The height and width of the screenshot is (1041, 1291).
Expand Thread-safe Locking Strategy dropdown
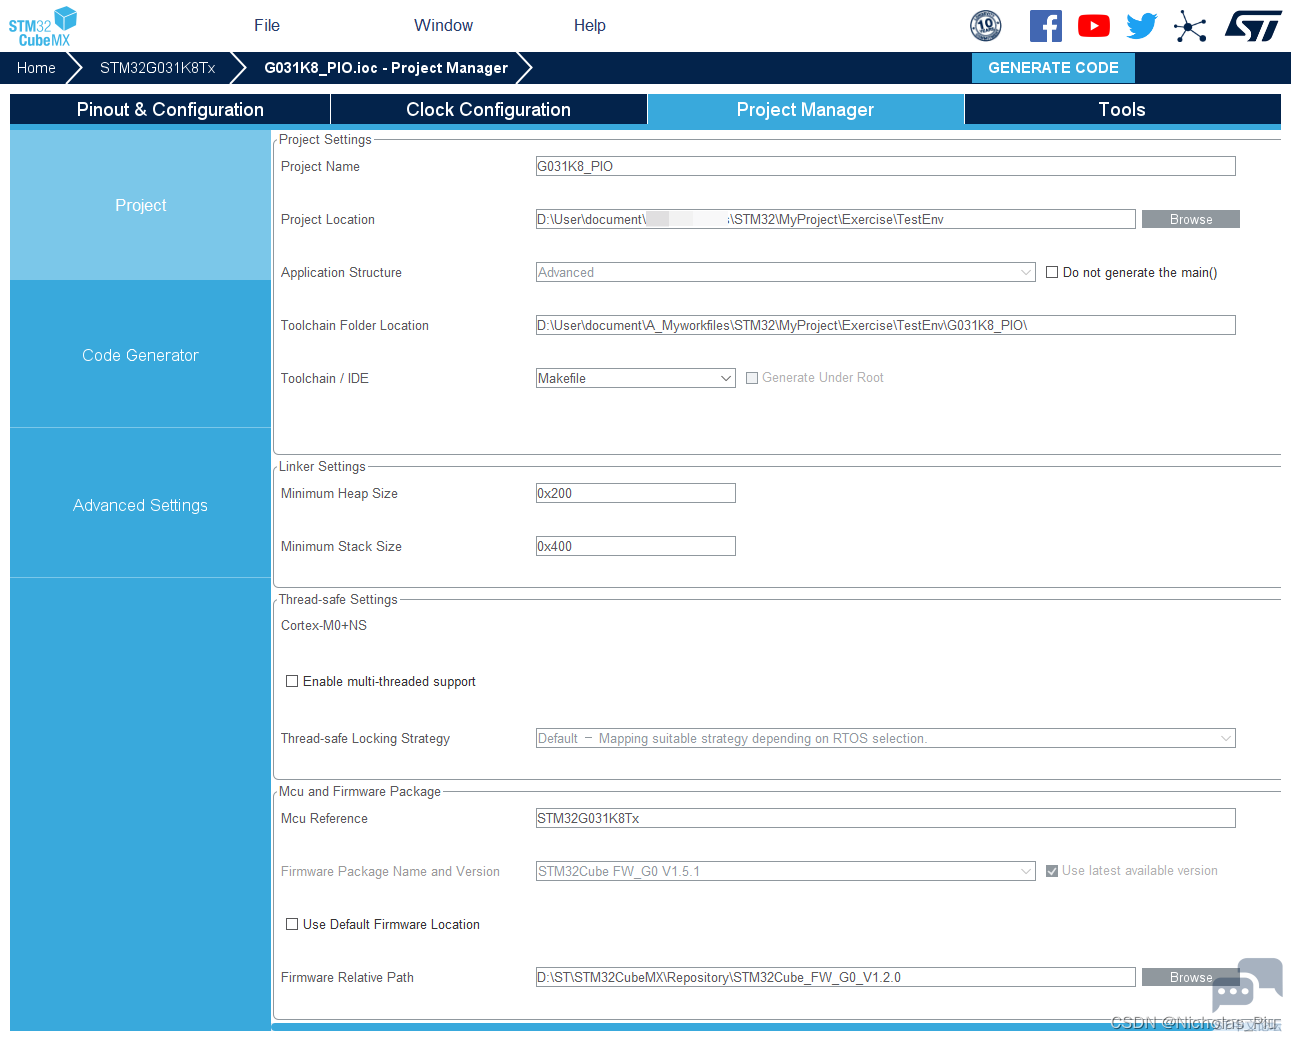click(x=886, y=738)
